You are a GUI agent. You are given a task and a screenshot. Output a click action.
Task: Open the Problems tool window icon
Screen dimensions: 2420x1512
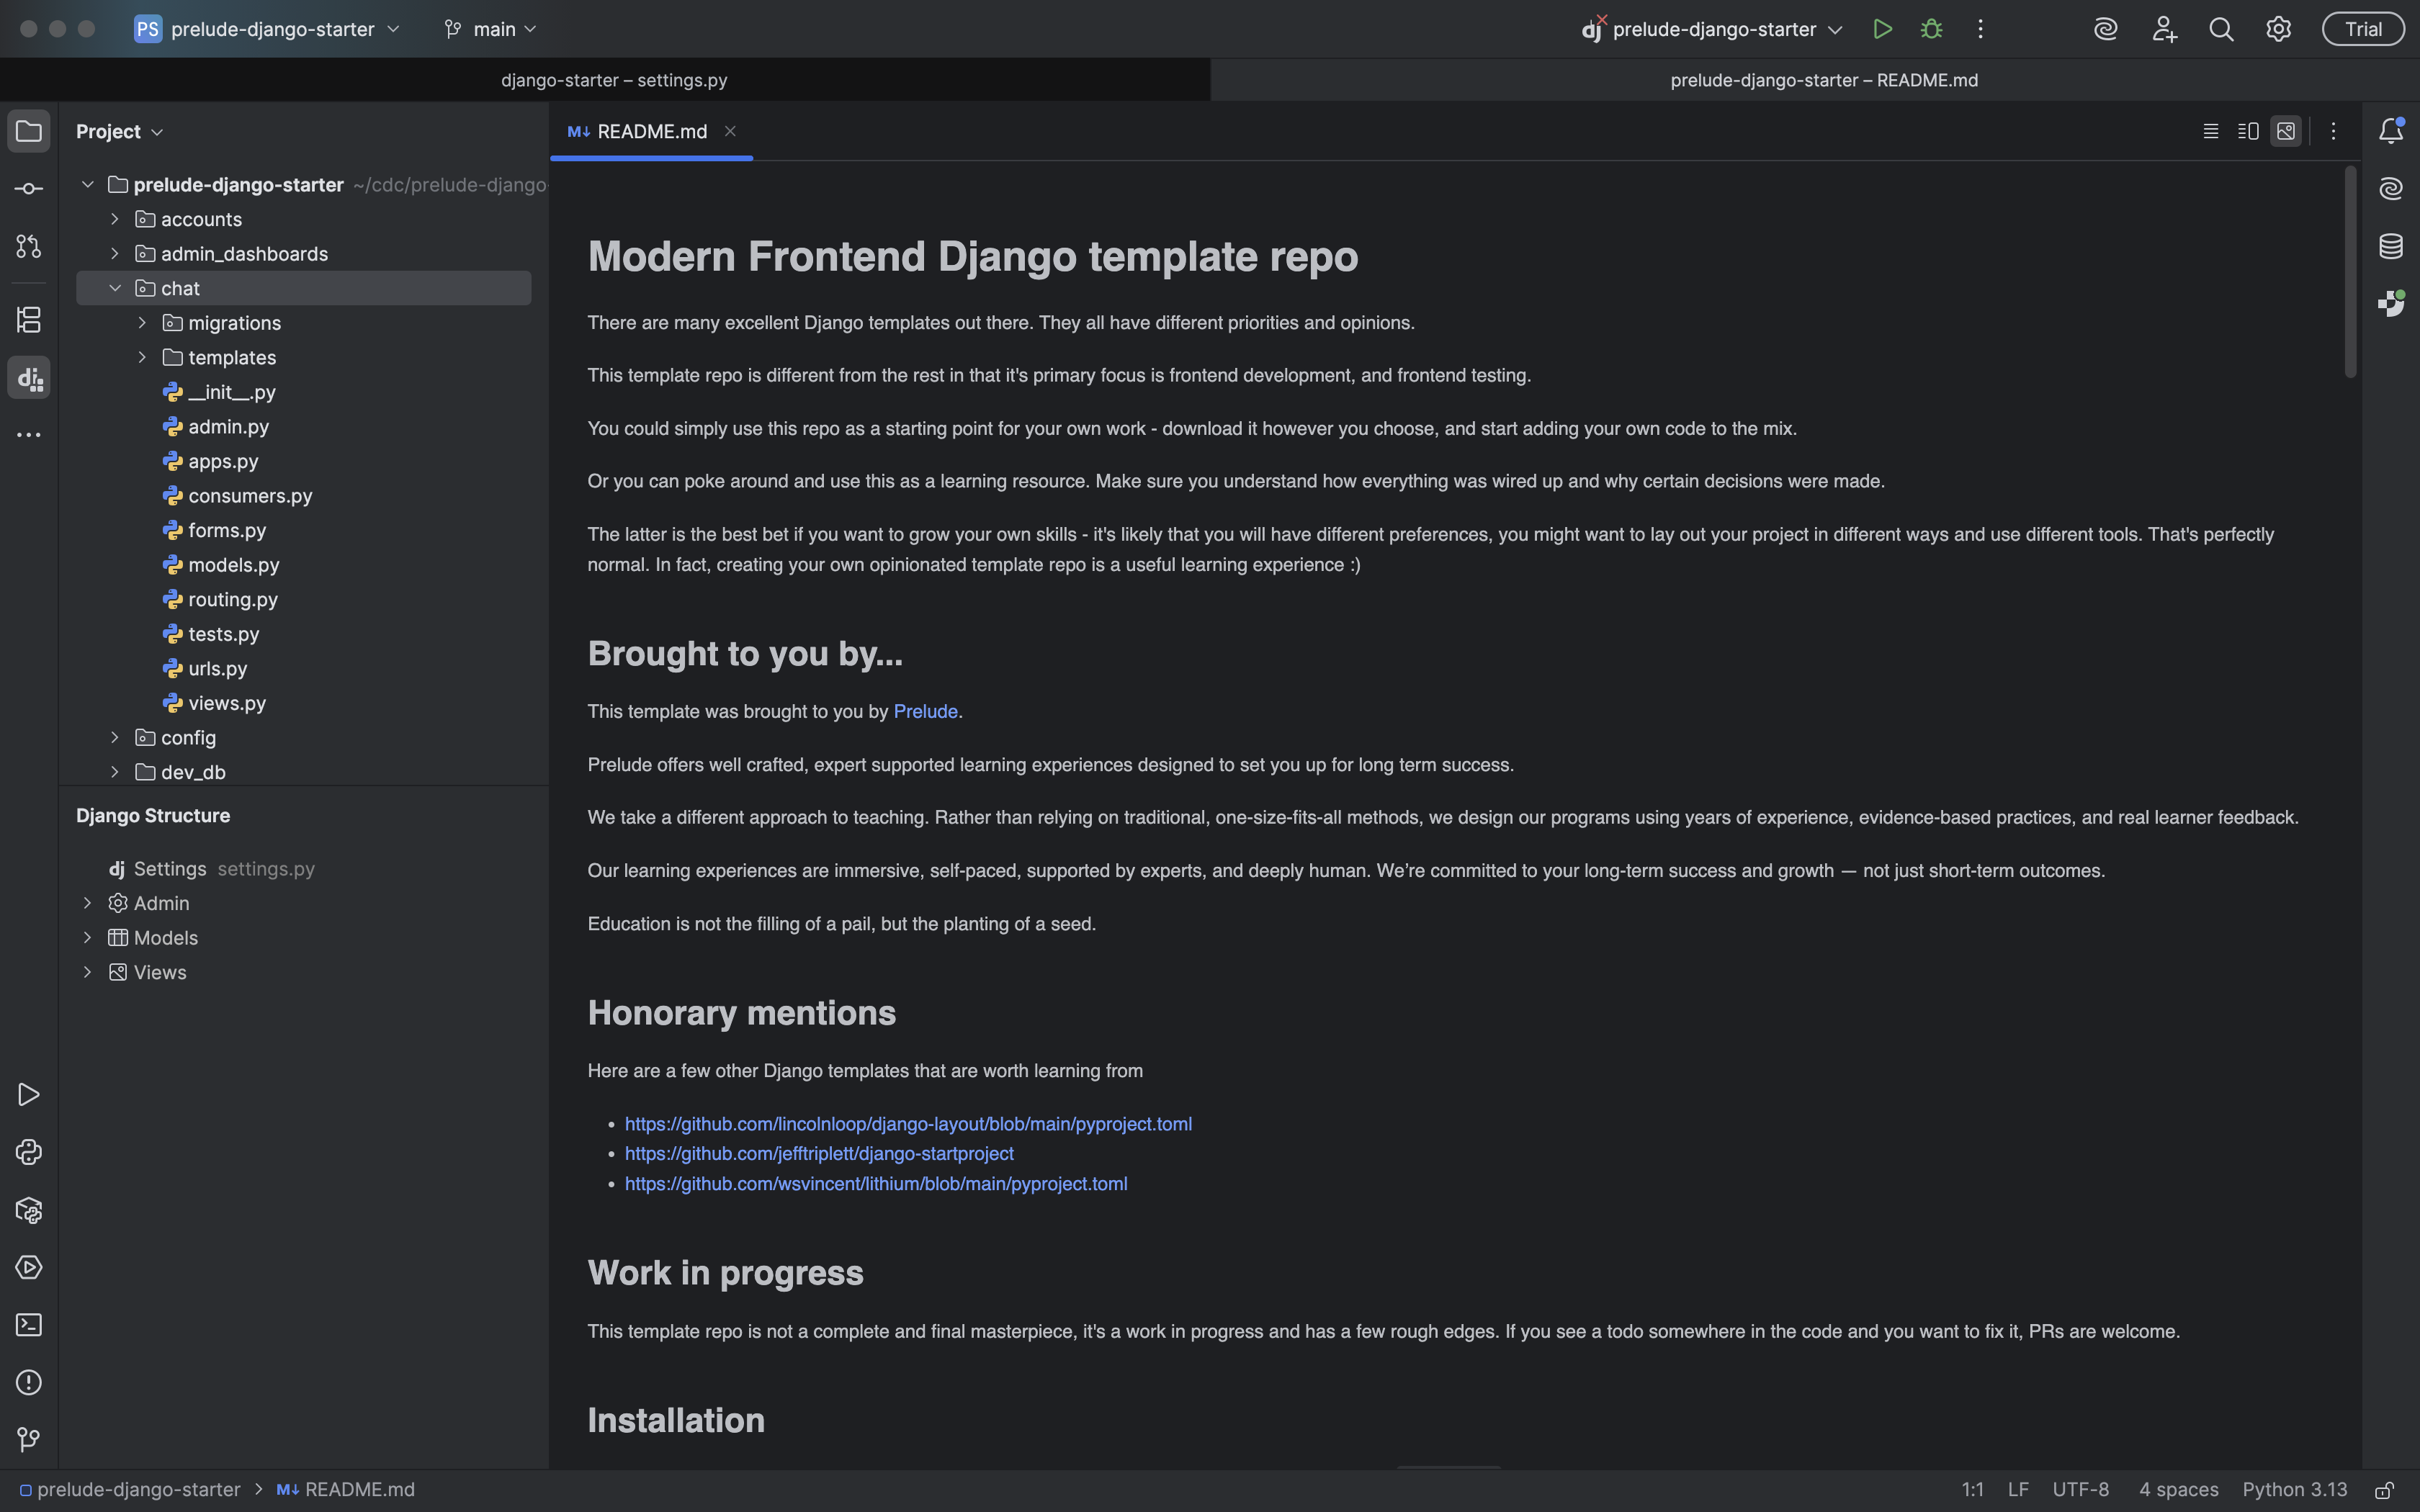click(x=29, y=1382)
